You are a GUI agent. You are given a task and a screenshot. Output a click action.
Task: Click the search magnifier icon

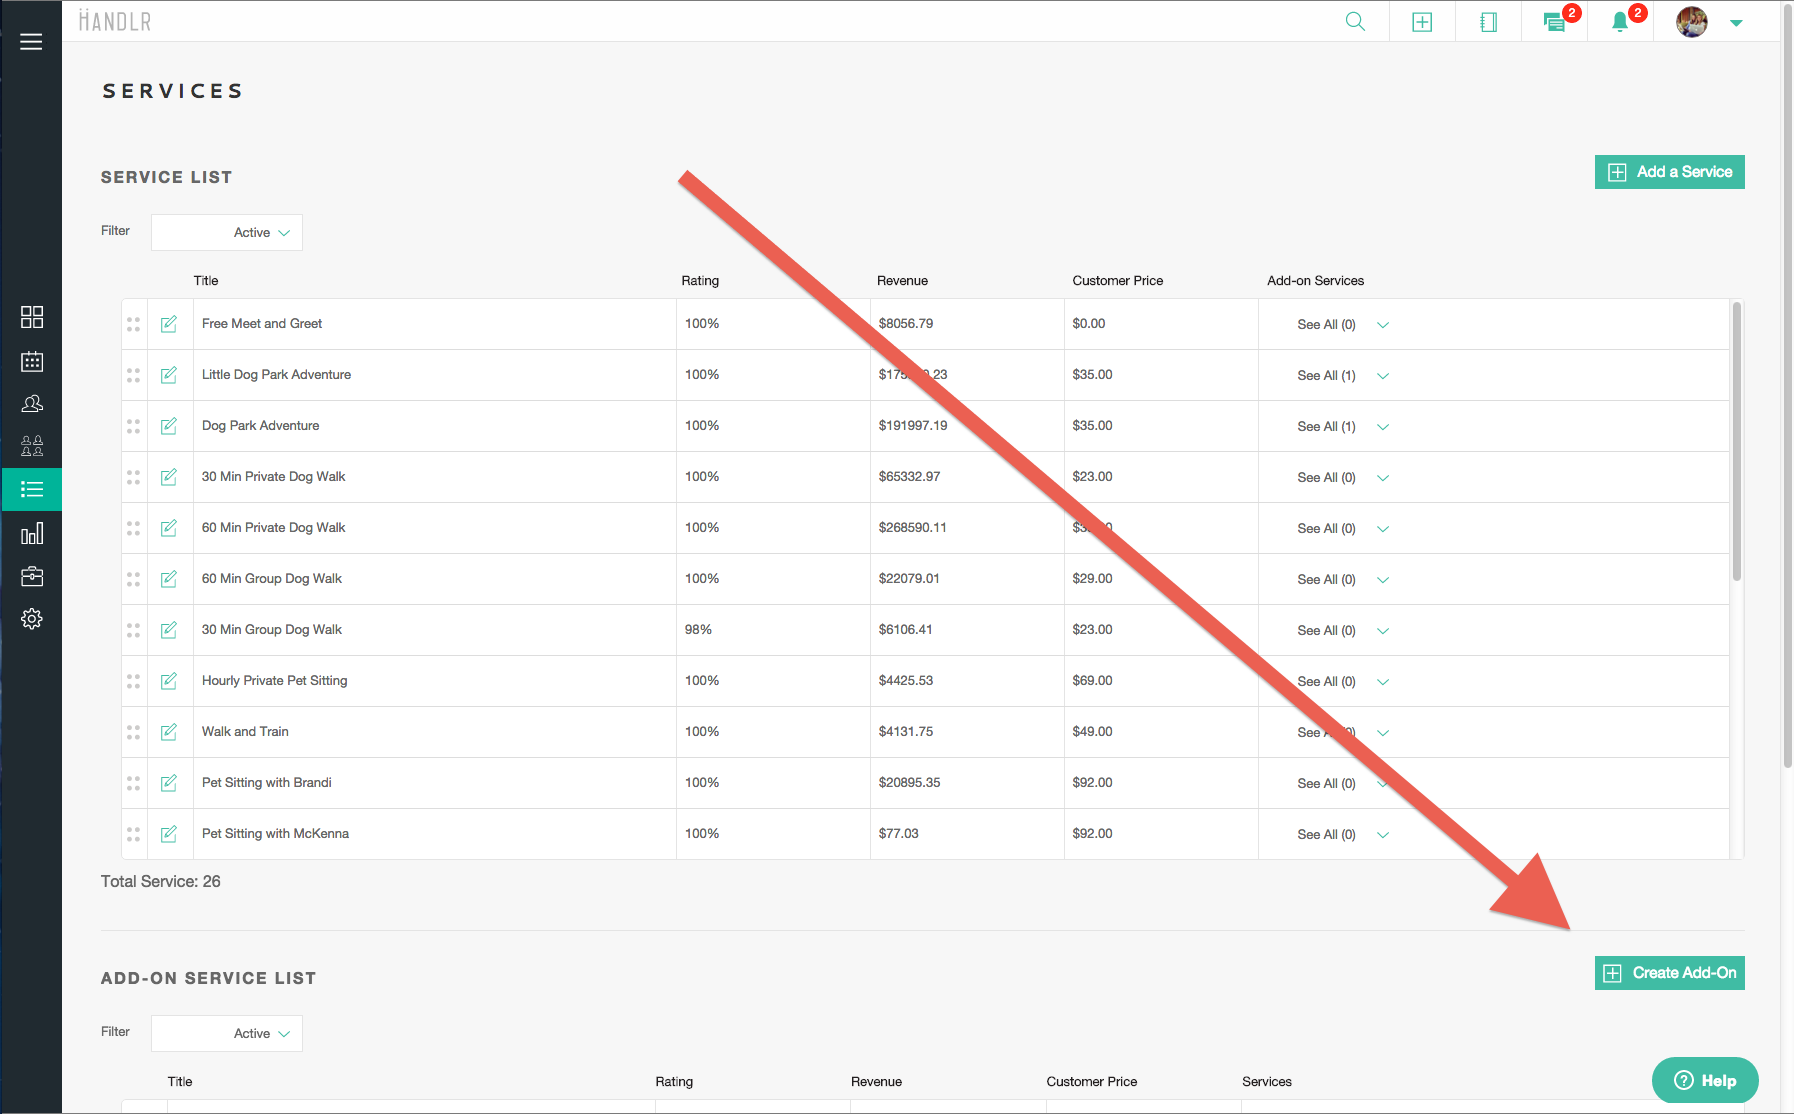tap(1355, 22)
